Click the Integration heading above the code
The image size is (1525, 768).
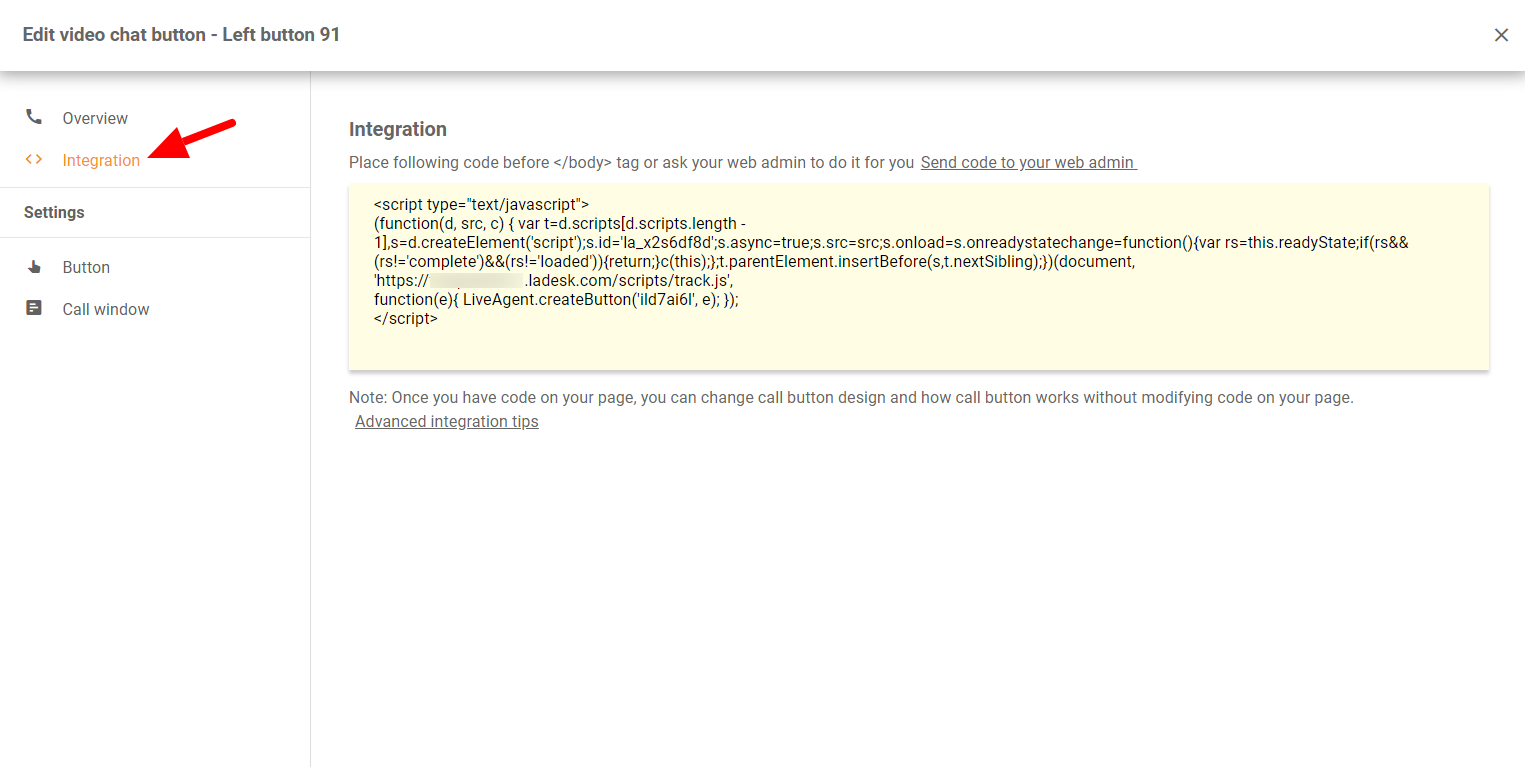point(398,129)
